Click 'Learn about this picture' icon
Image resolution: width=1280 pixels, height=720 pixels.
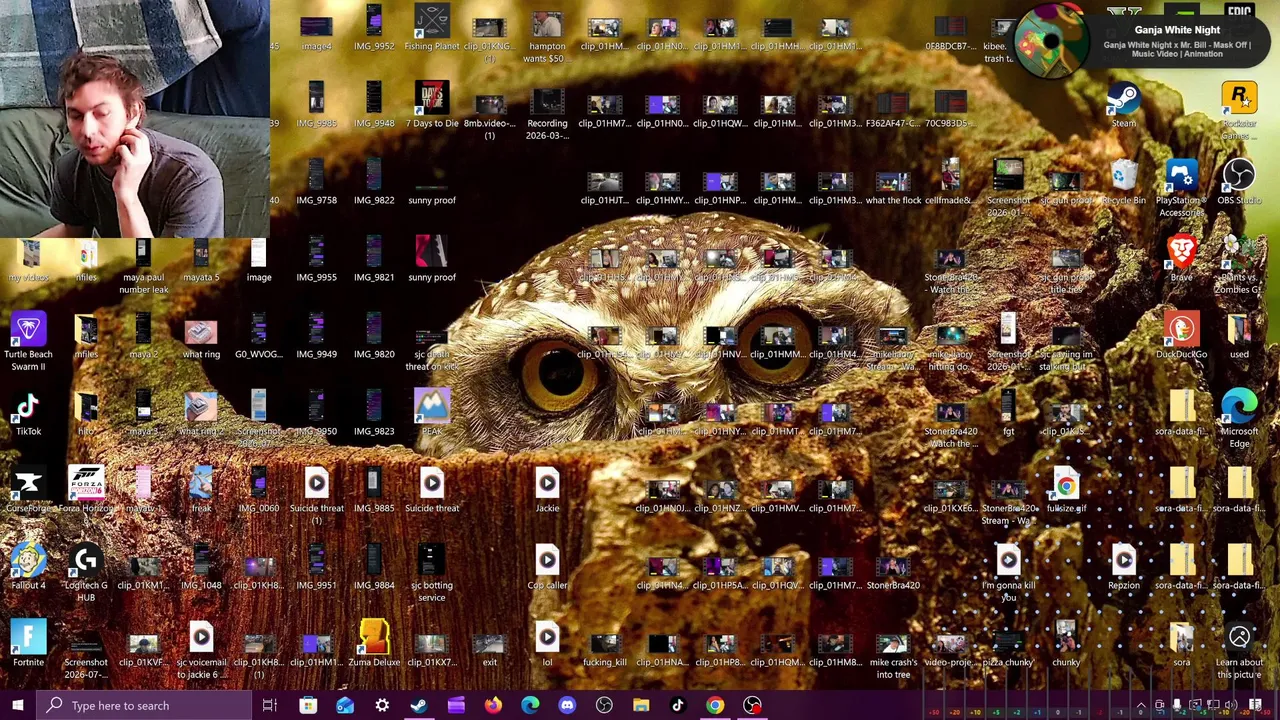[x=1239, y=650]
